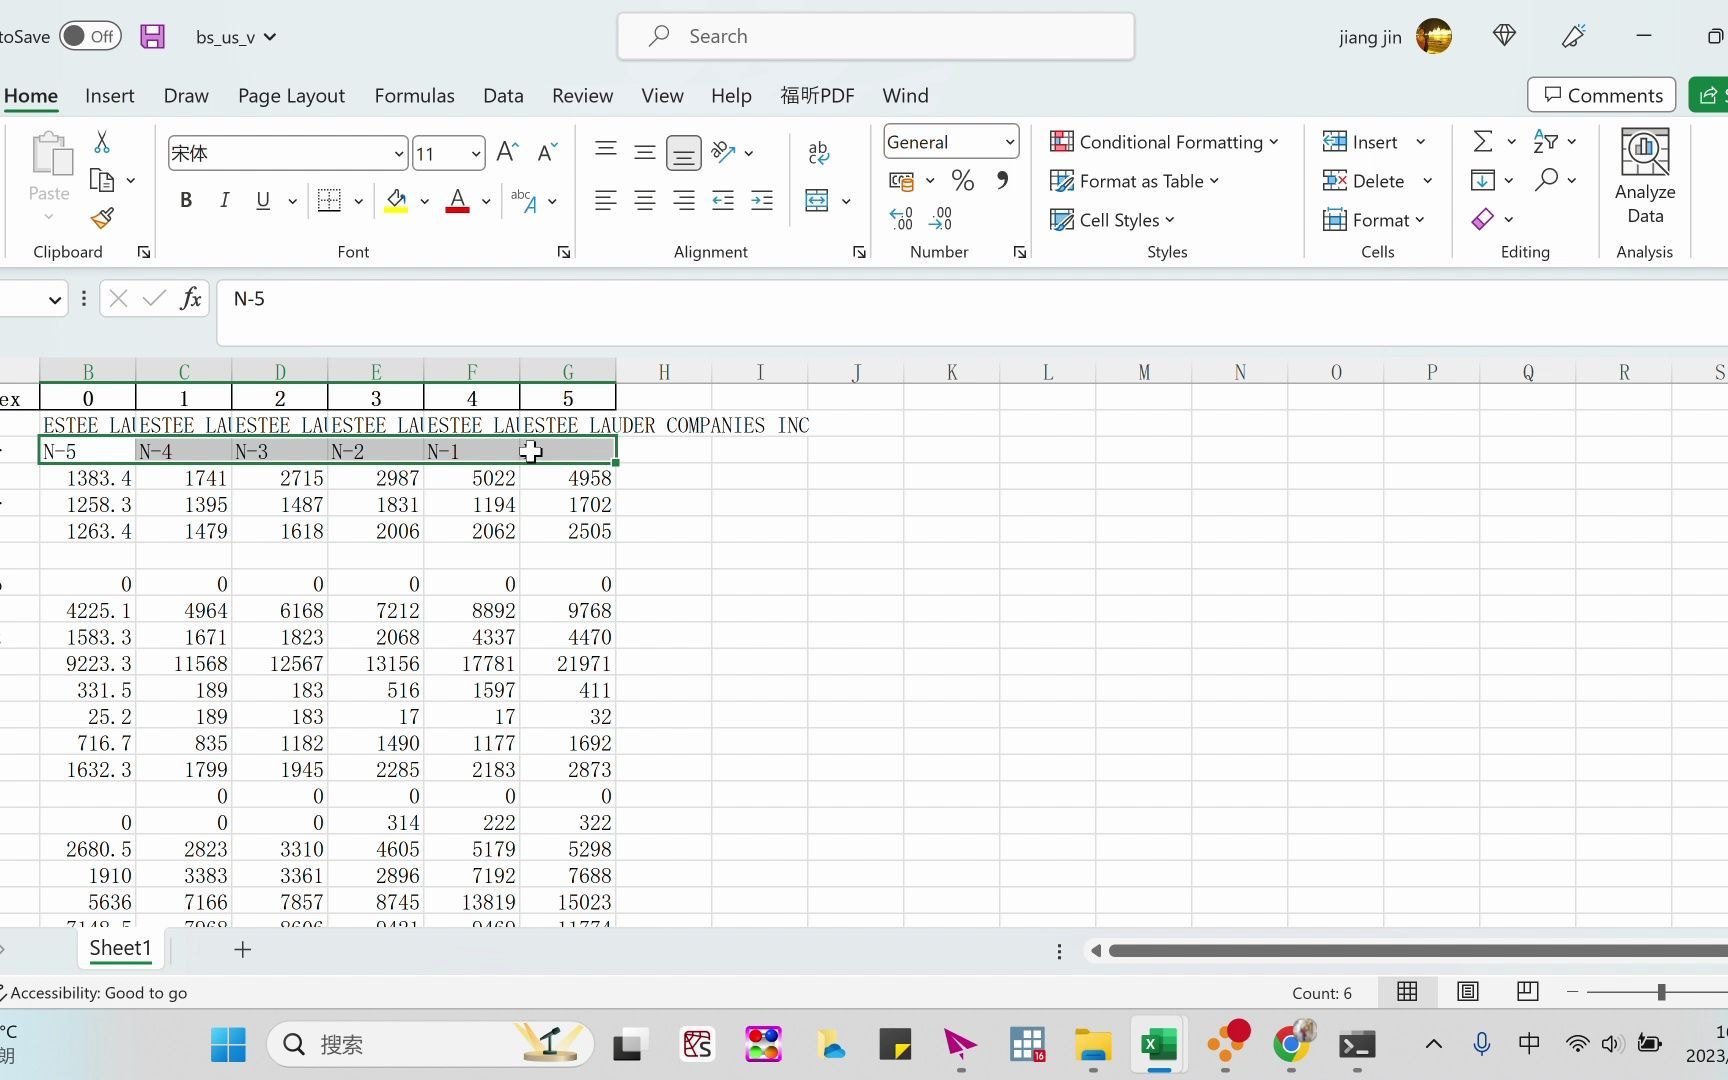Screen dimensions: 1728x1080
Task: Select the Sheet1 tab
Action: (x=120, y=948)
